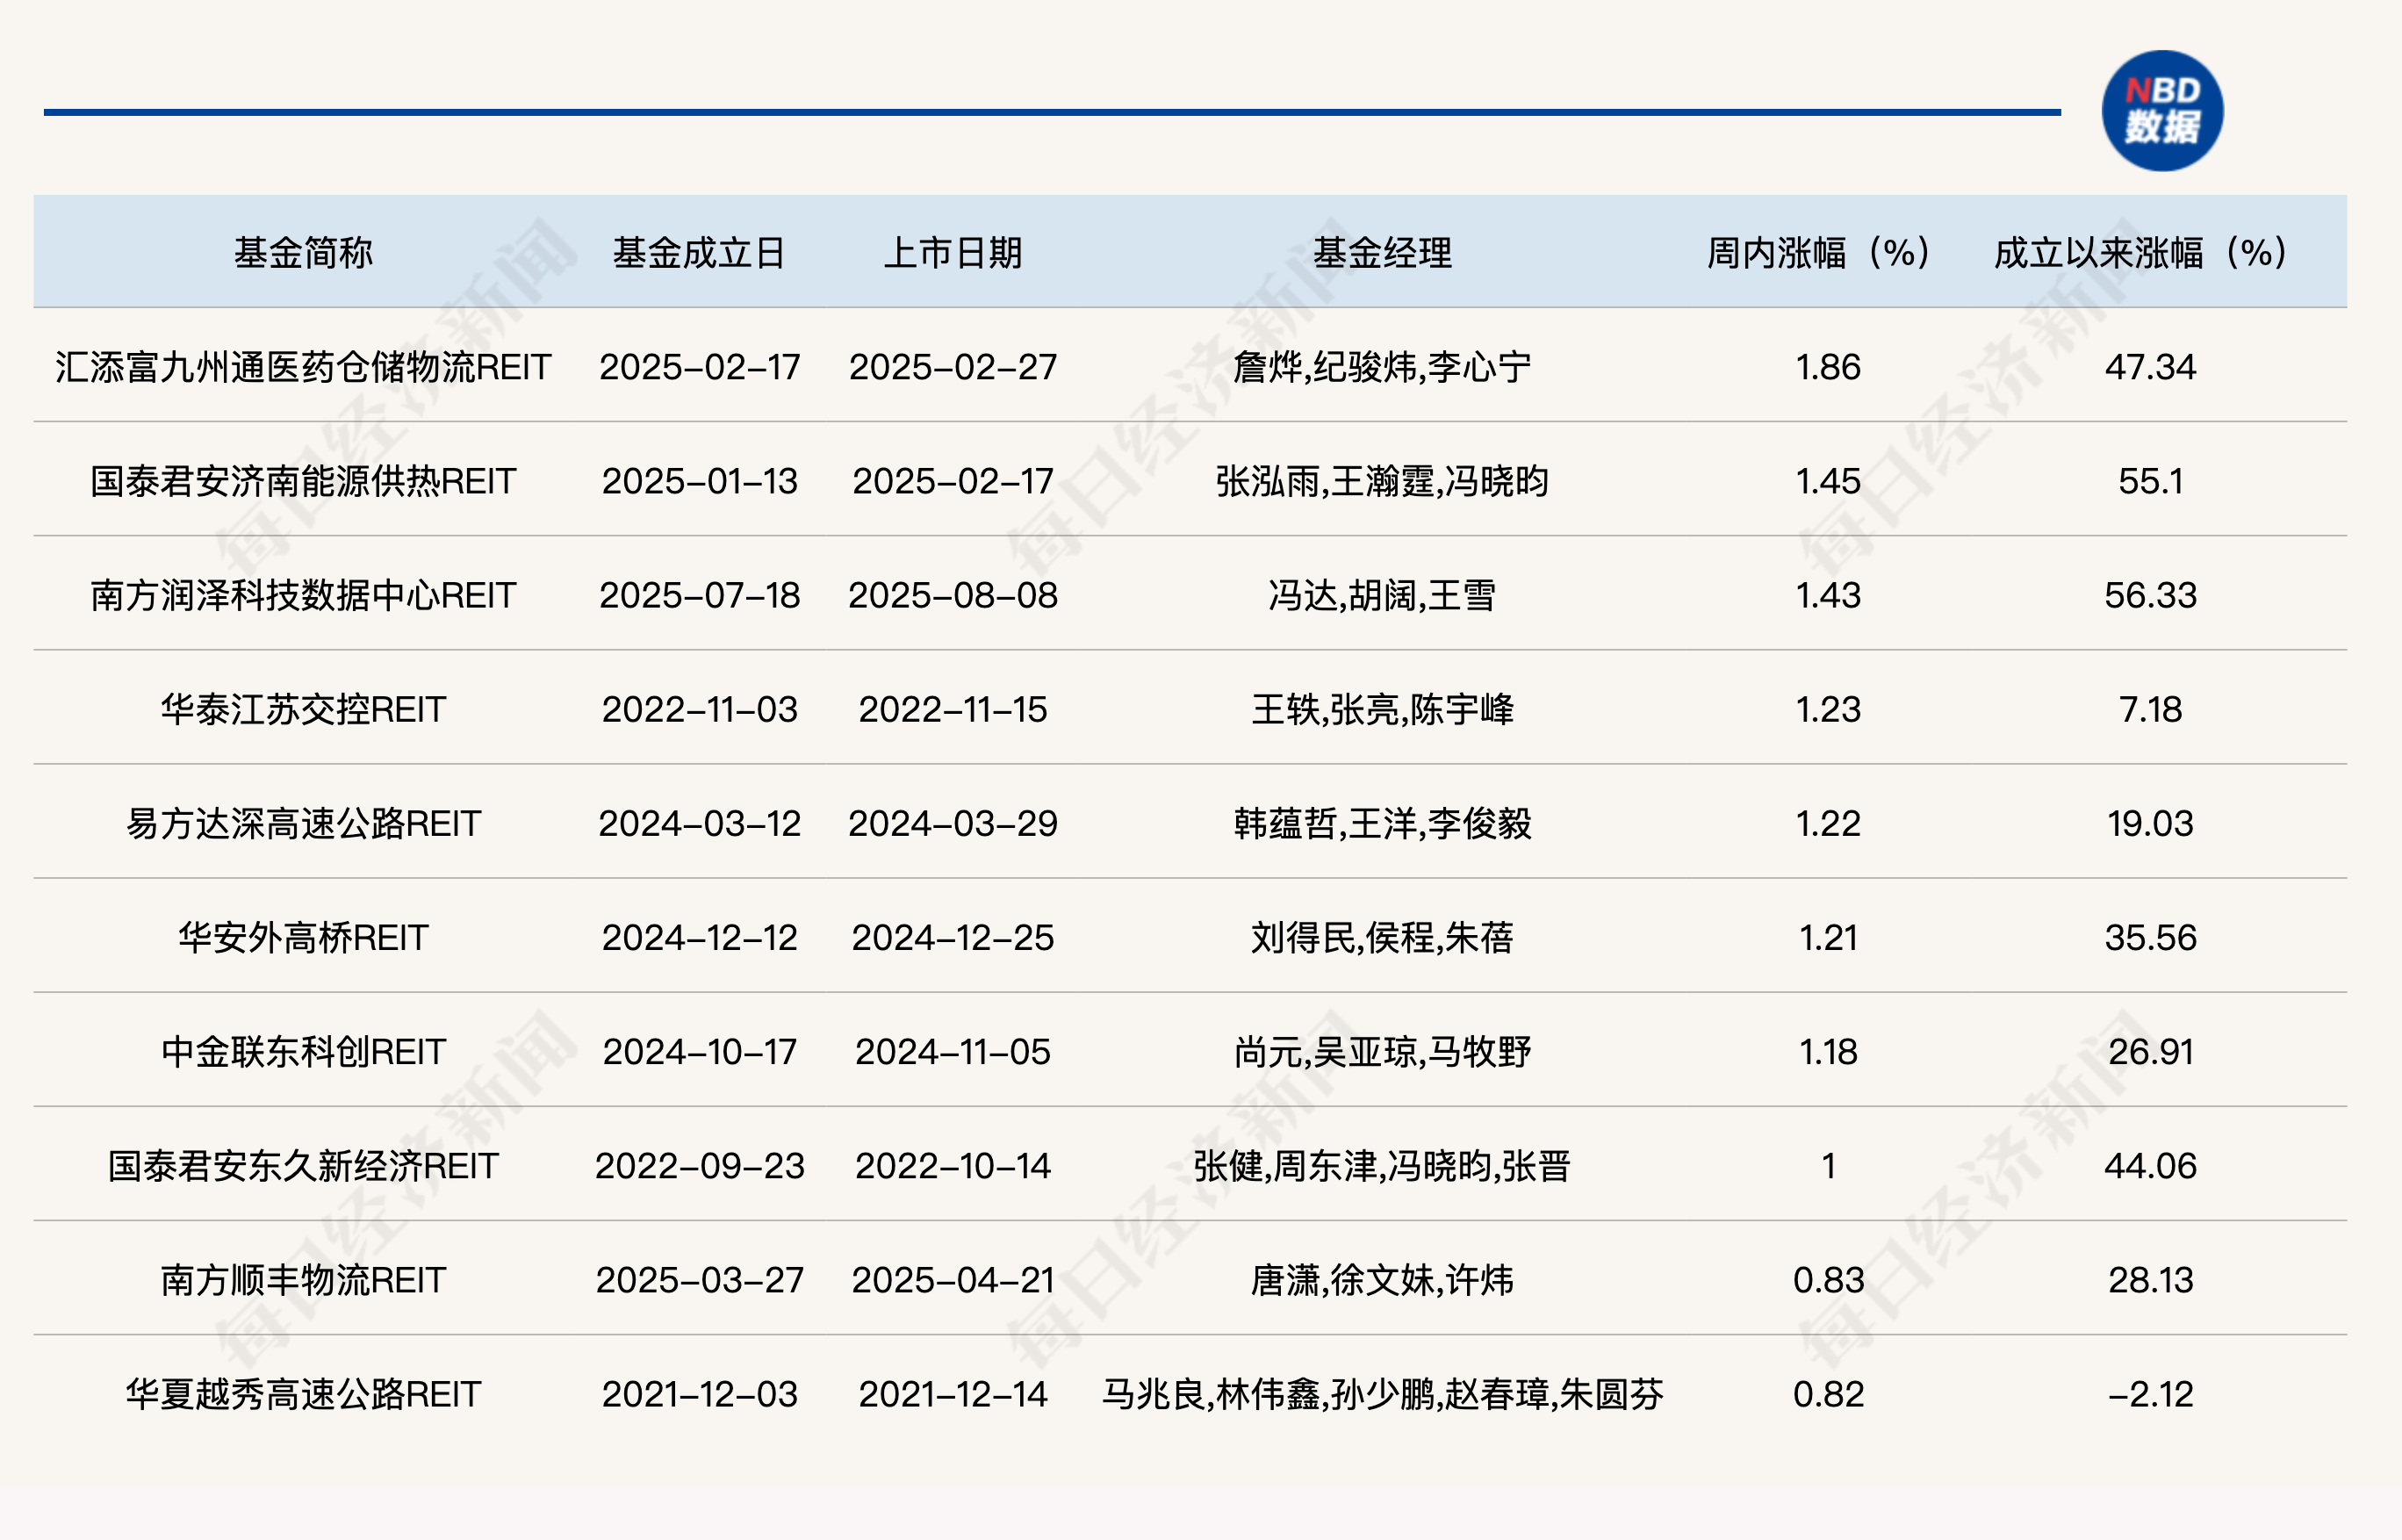Viewport: 2402px width, 1540px height.
Task: Select 汇添富九州通医药仓储物流REIT fund name
Action: tap(303, 367)
